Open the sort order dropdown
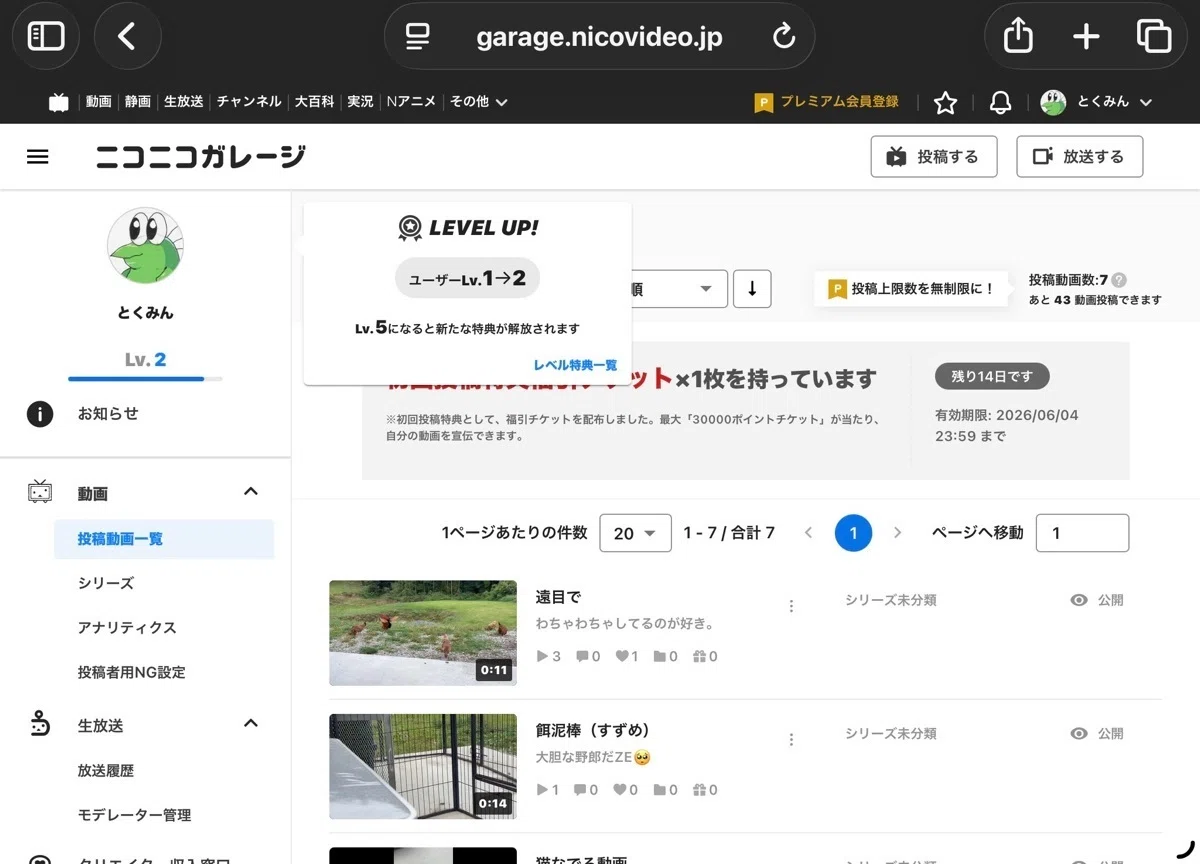 tap(678, 289)
